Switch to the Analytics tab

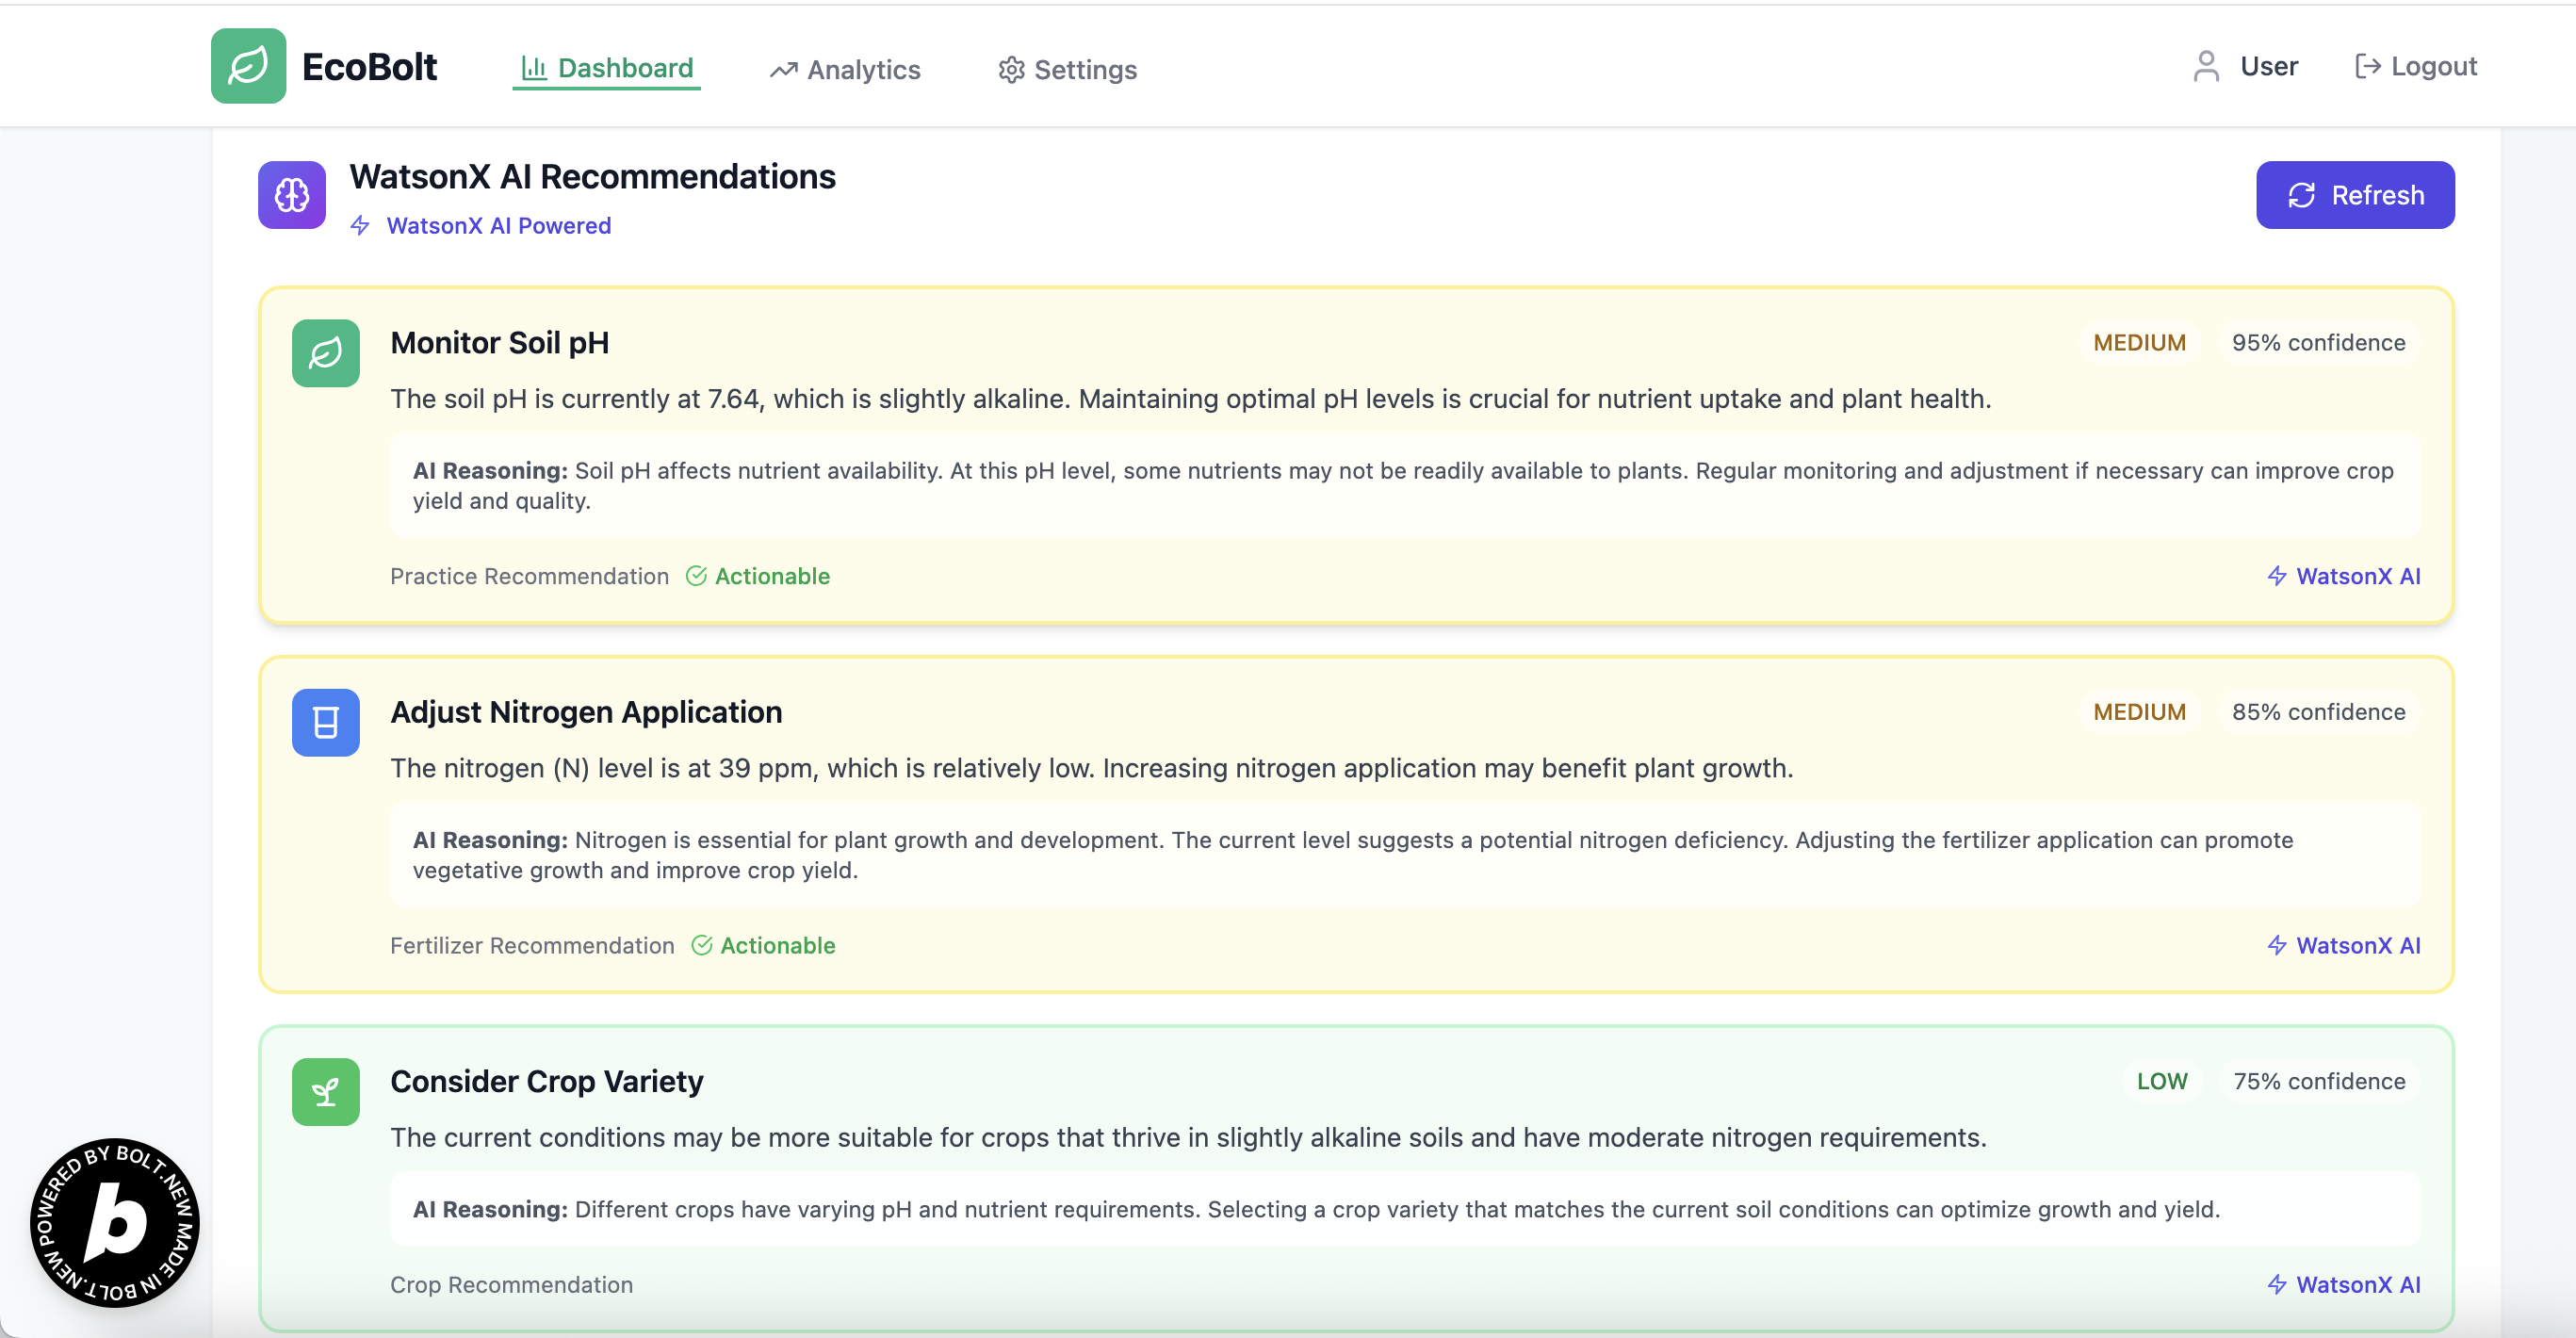845,69
